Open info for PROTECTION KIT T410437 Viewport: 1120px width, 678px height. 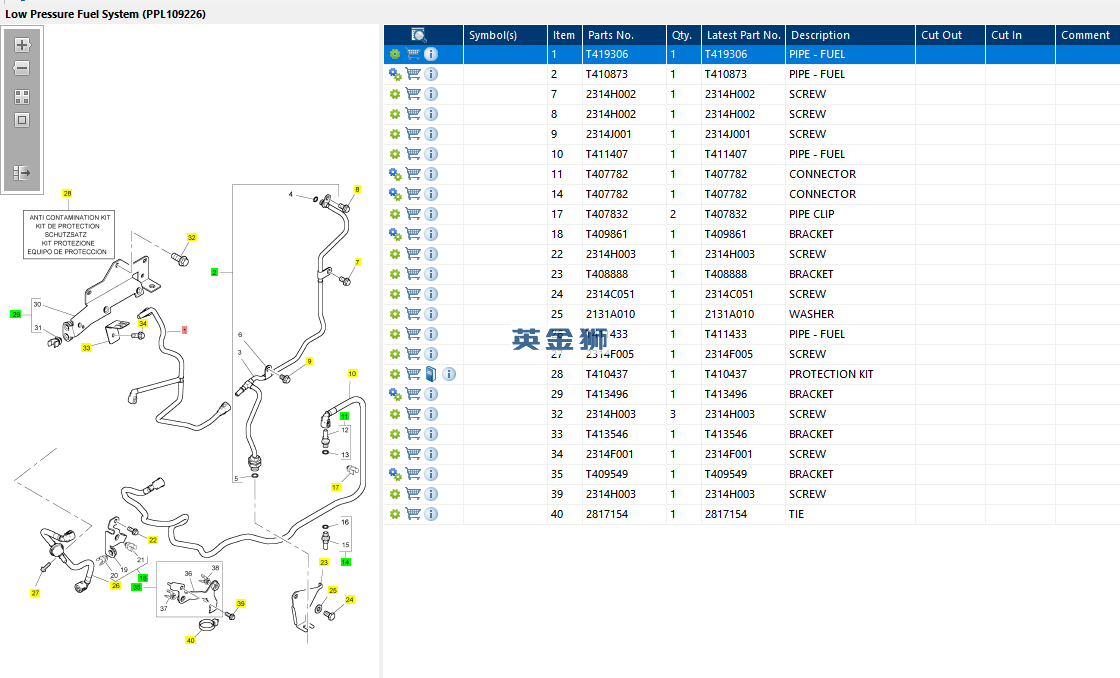[x=449, y=374]
